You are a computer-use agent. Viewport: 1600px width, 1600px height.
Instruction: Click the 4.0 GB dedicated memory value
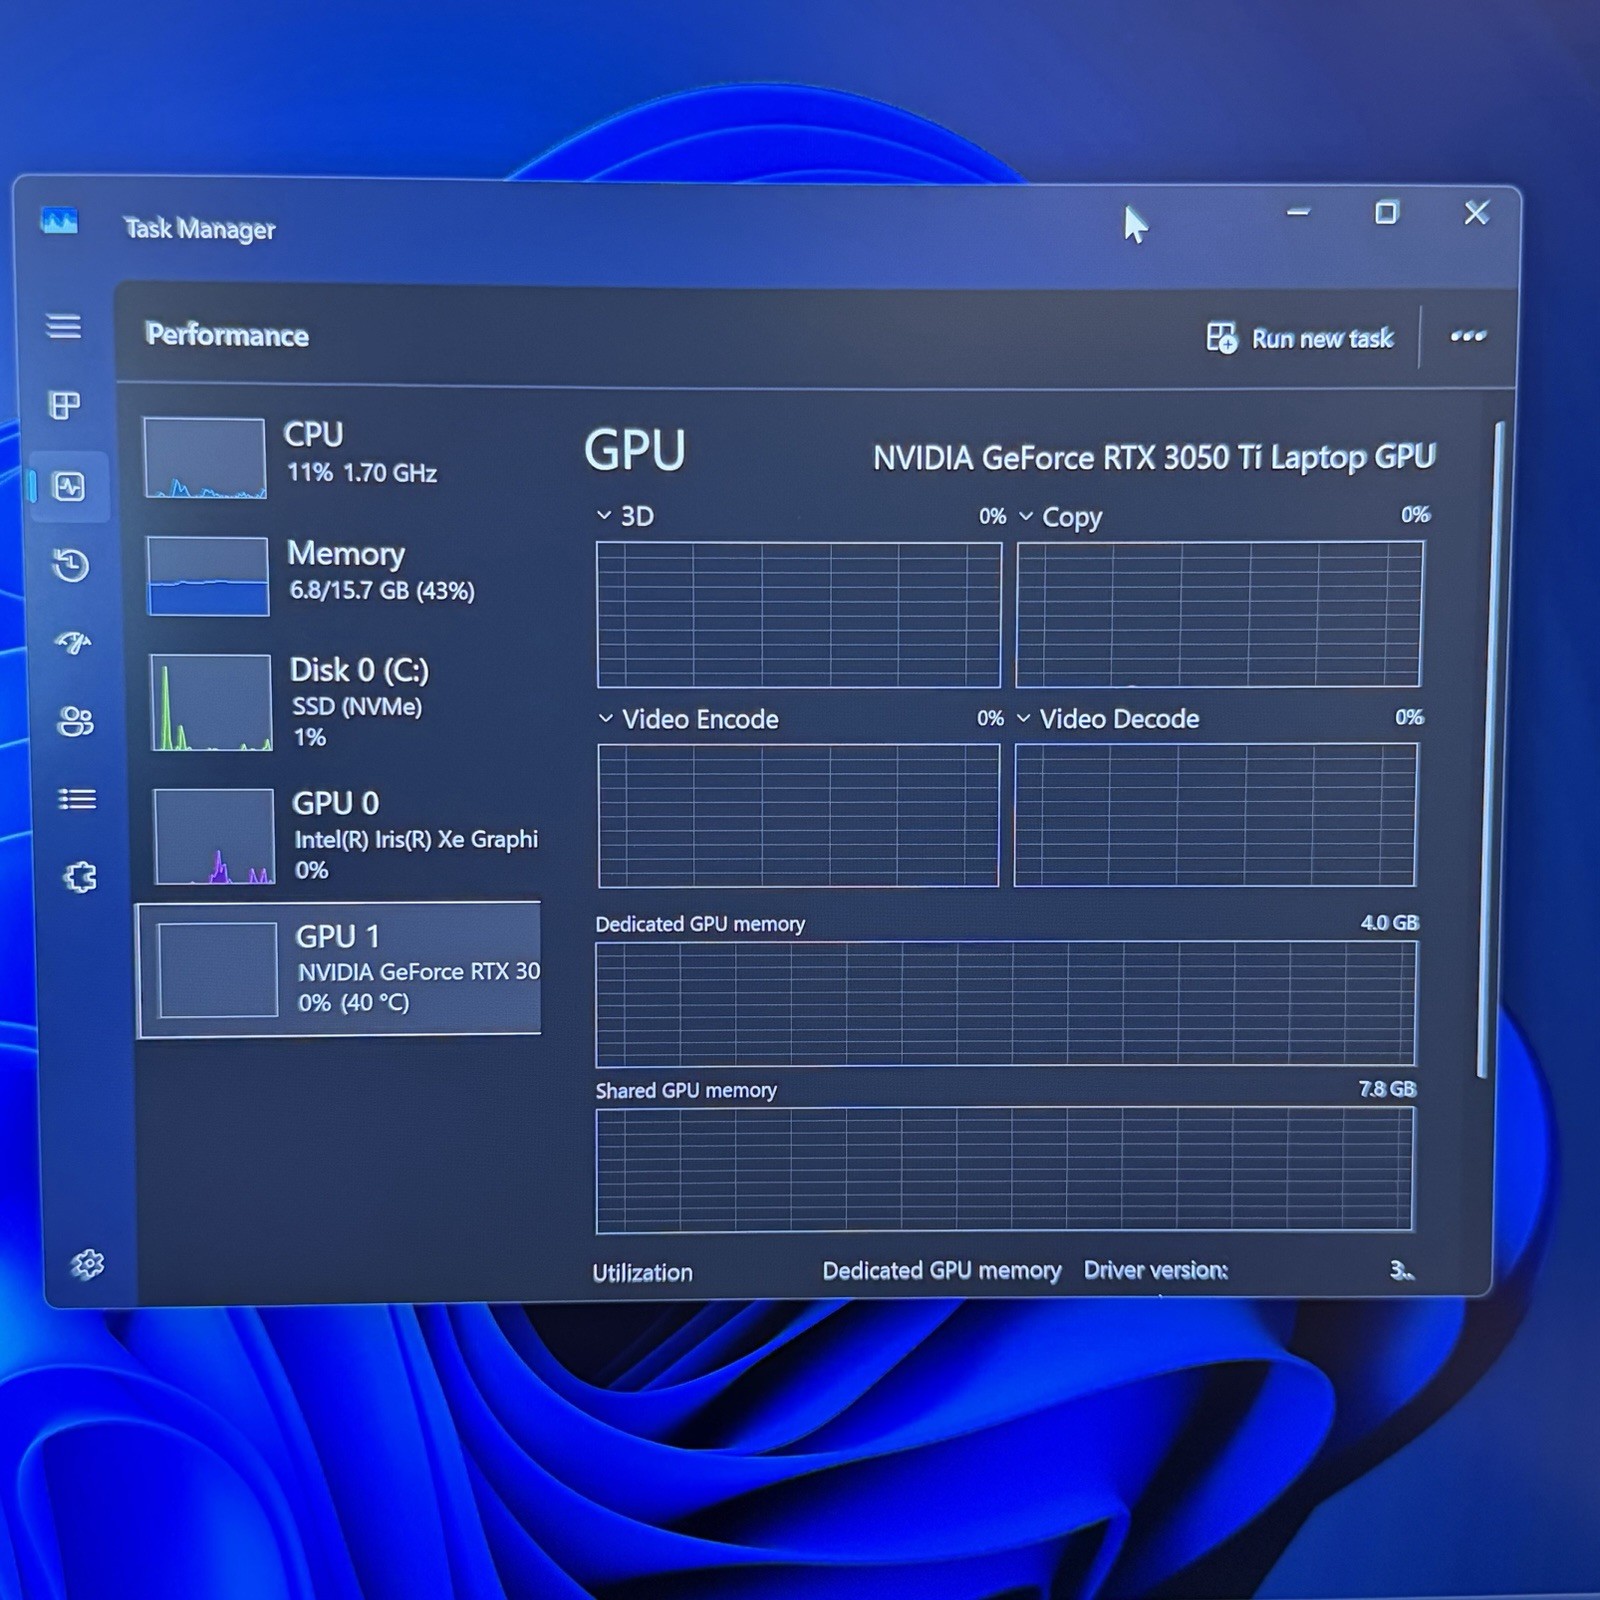click(1390, 923)
